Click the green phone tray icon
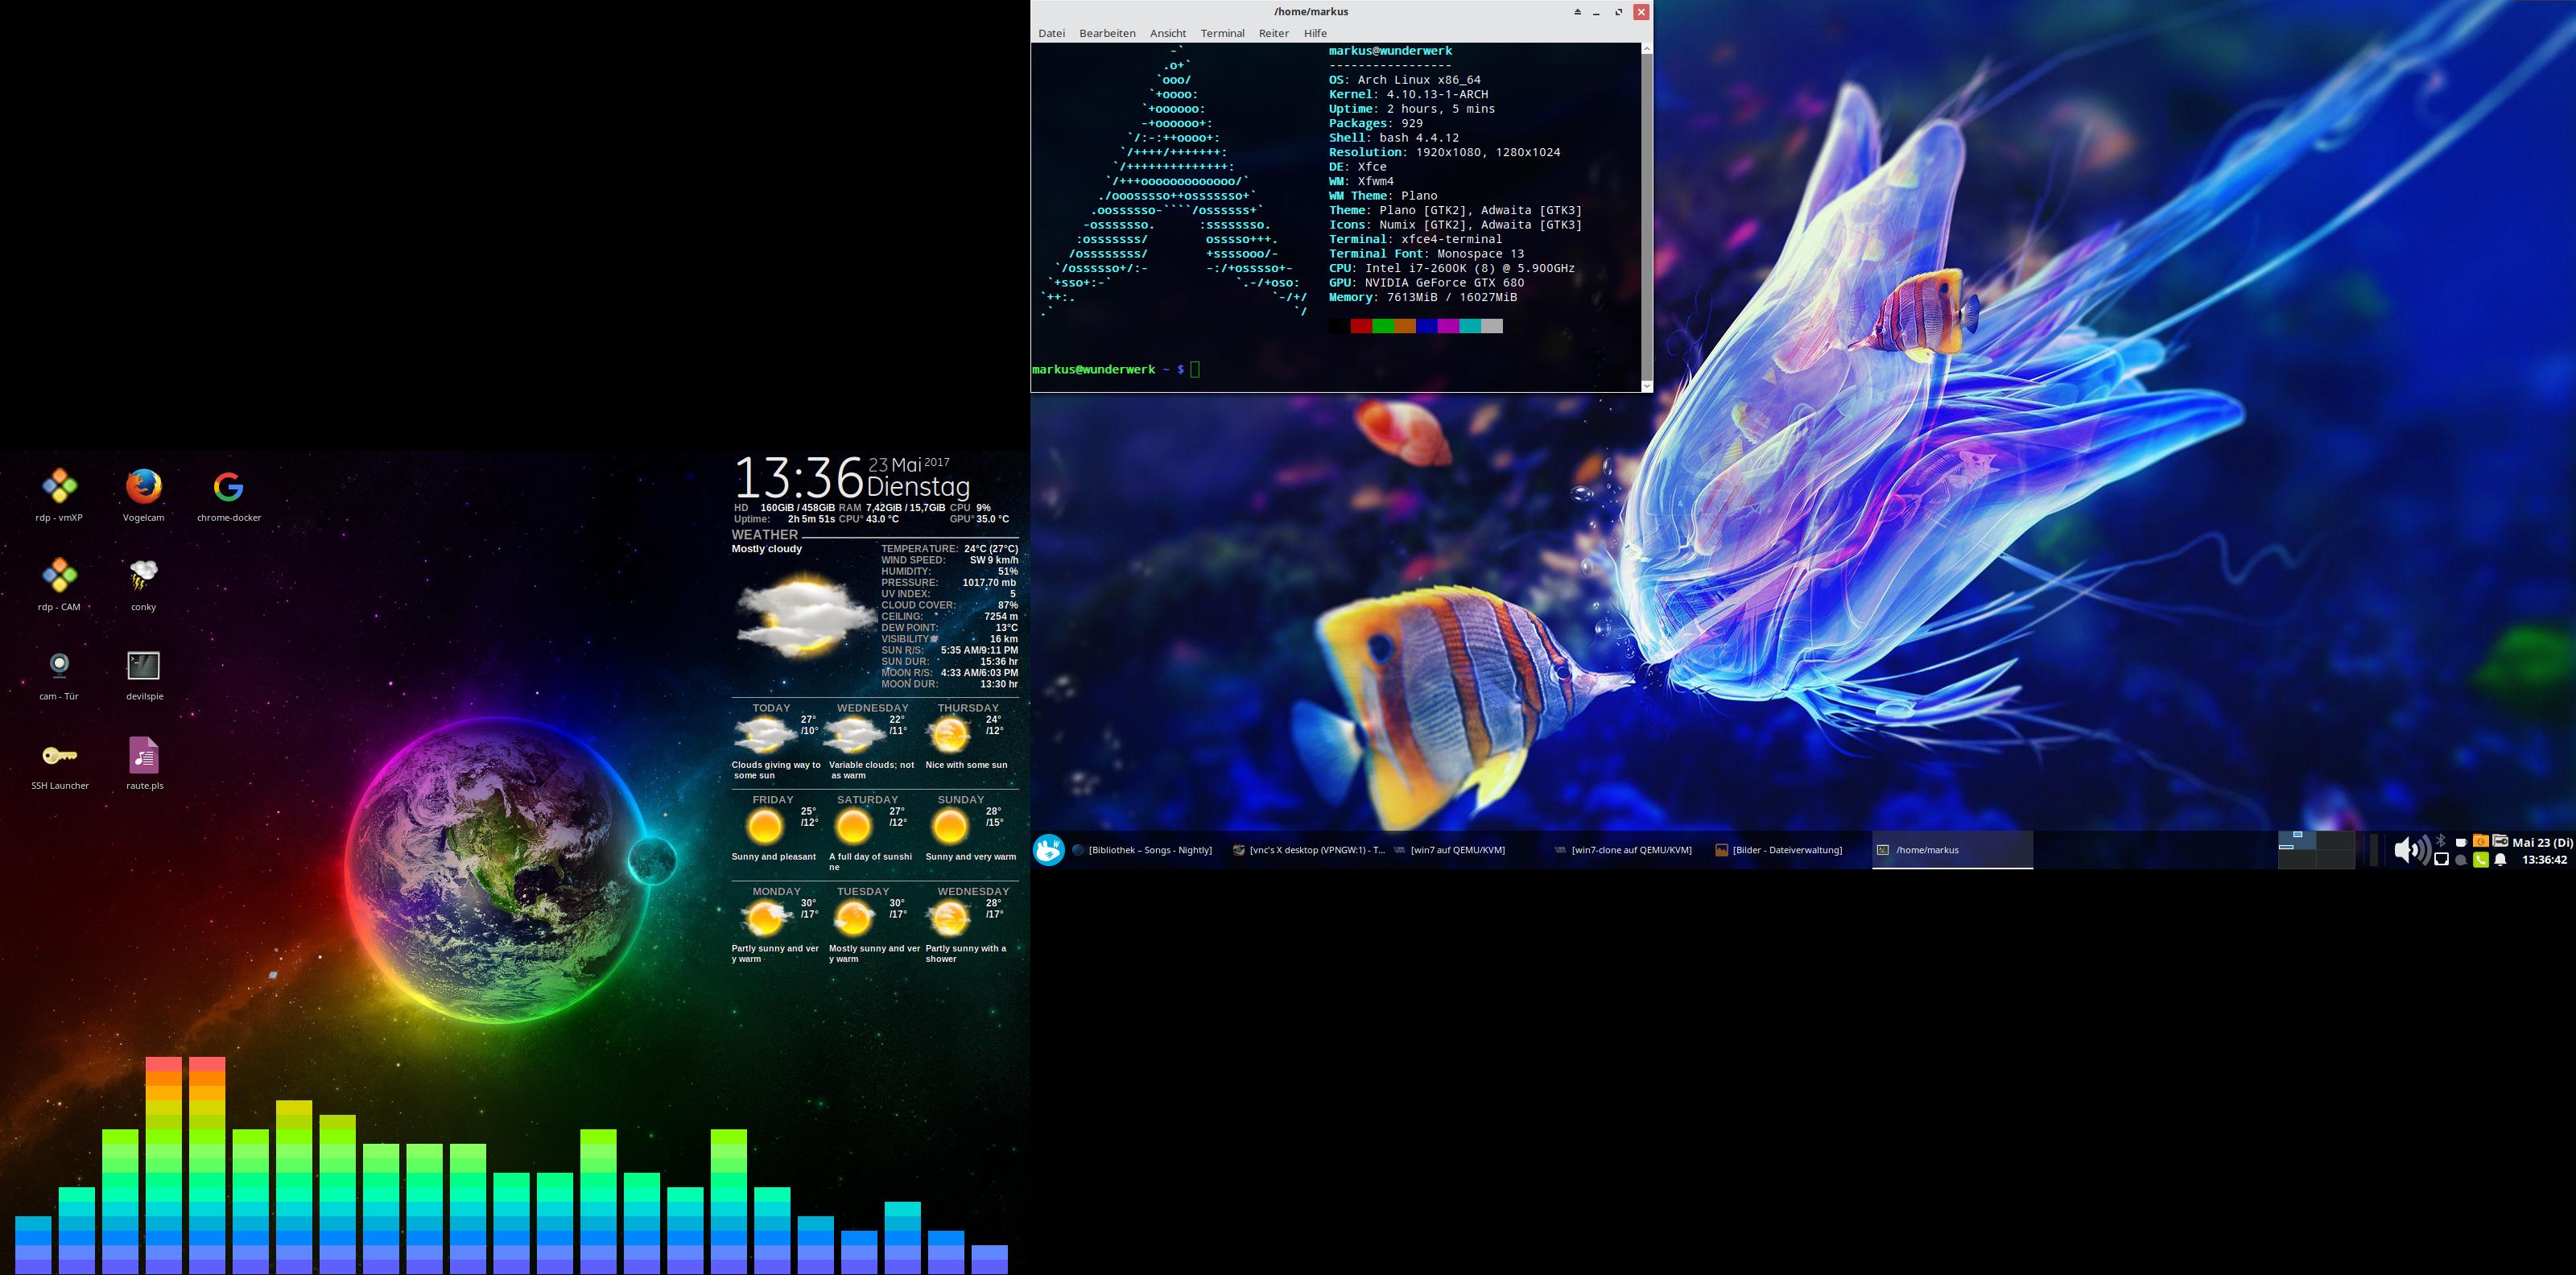 pos(2480,859)
